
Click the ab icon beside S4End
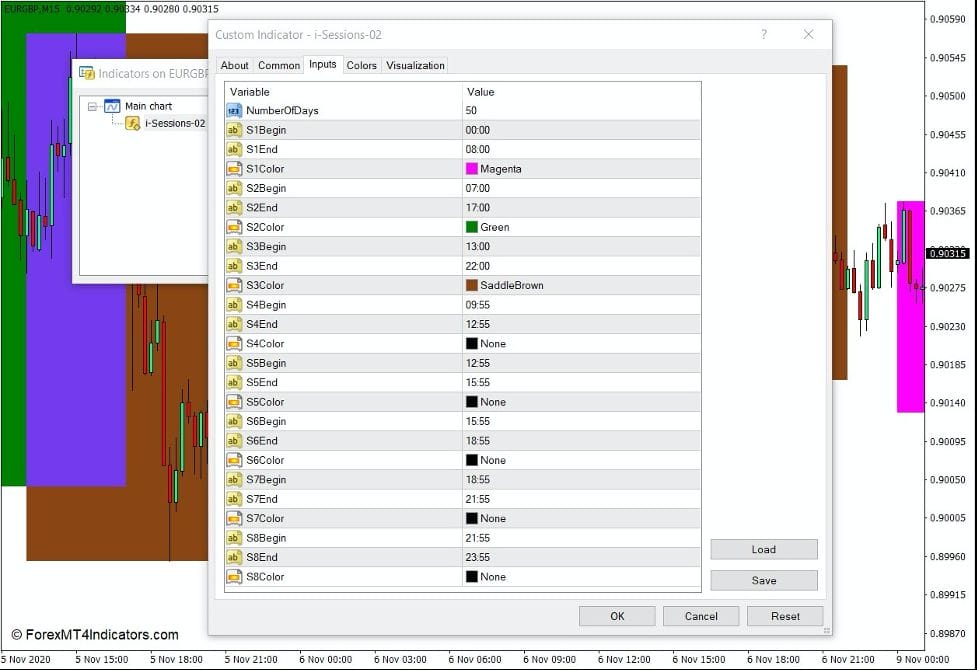point(234,324)
